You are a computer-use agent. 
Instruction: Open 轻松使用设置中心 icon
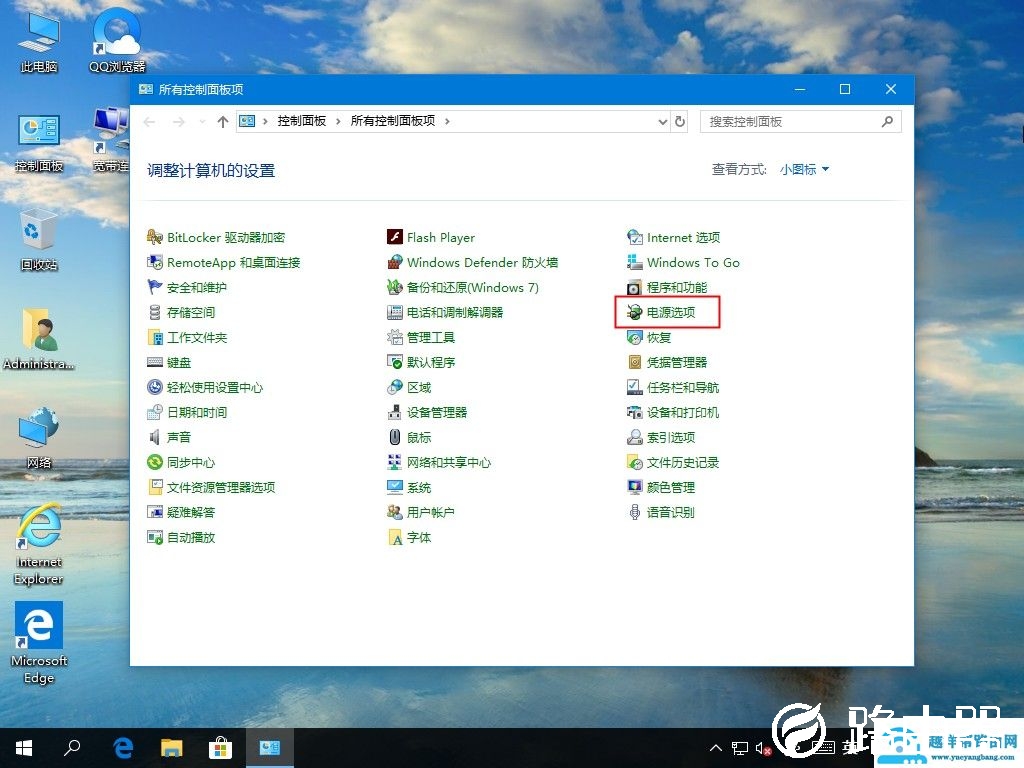155,387
